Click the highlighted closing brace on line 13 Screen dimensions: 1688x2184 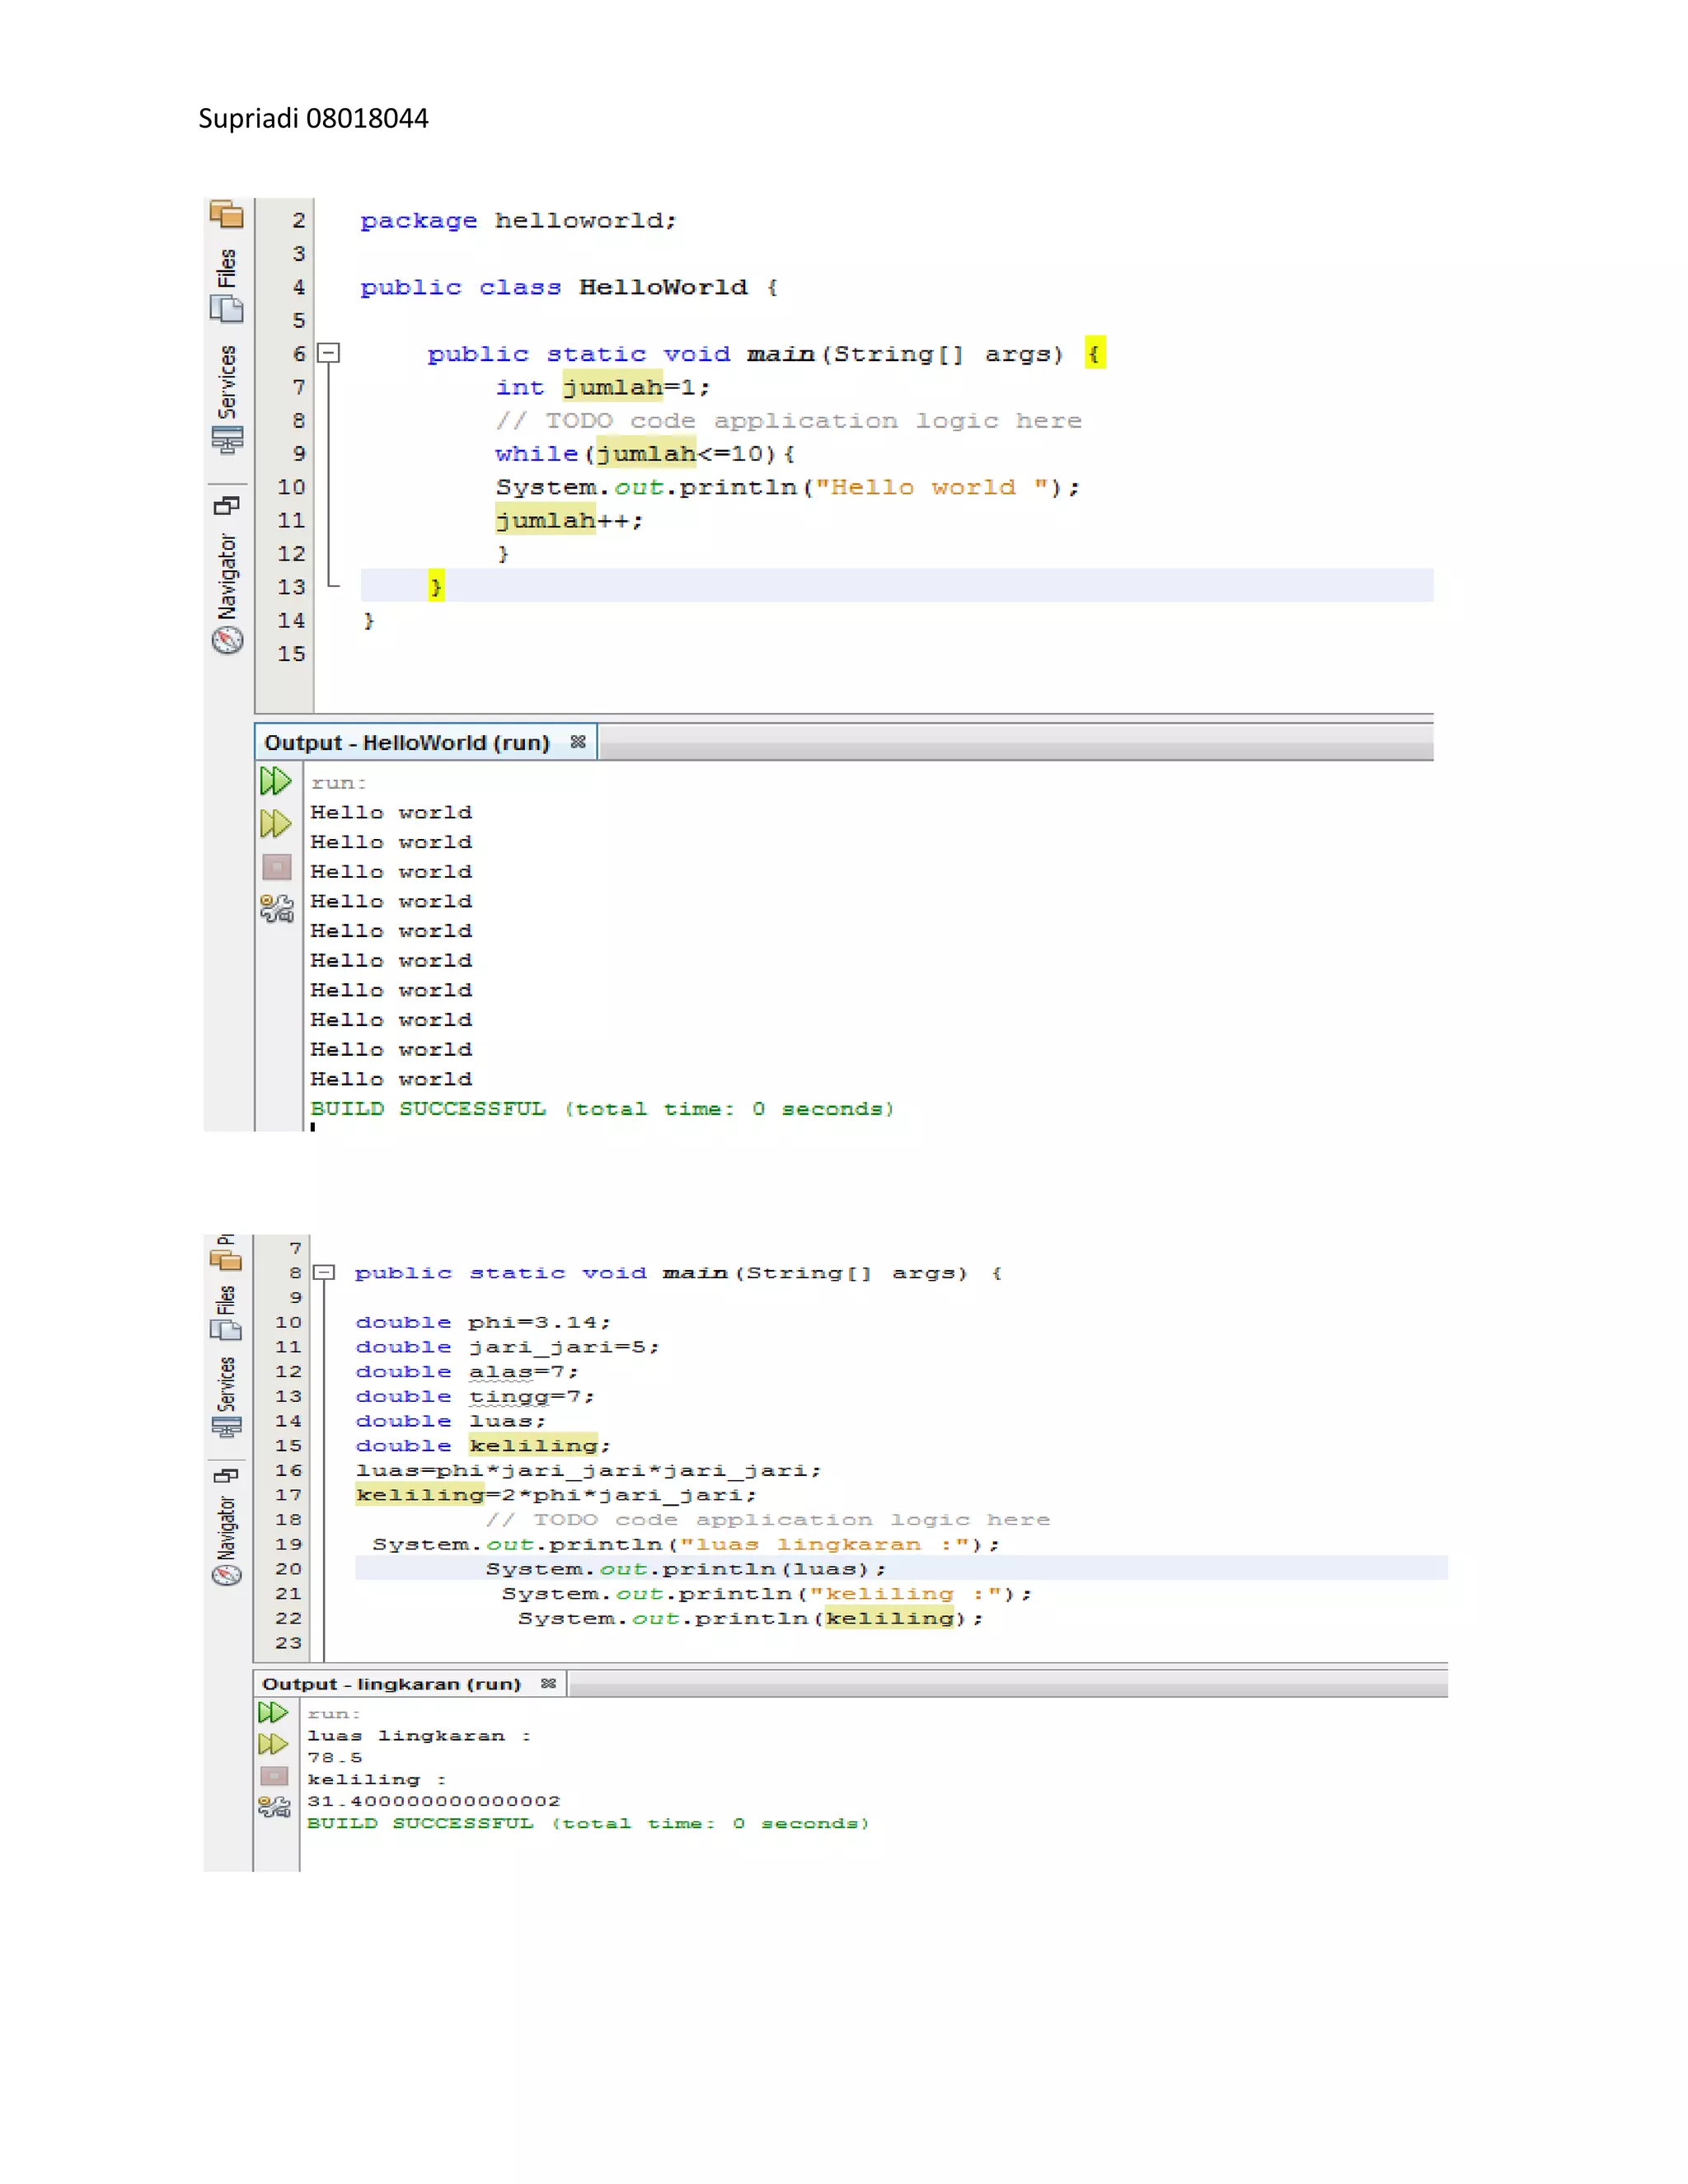click(436, 586)
